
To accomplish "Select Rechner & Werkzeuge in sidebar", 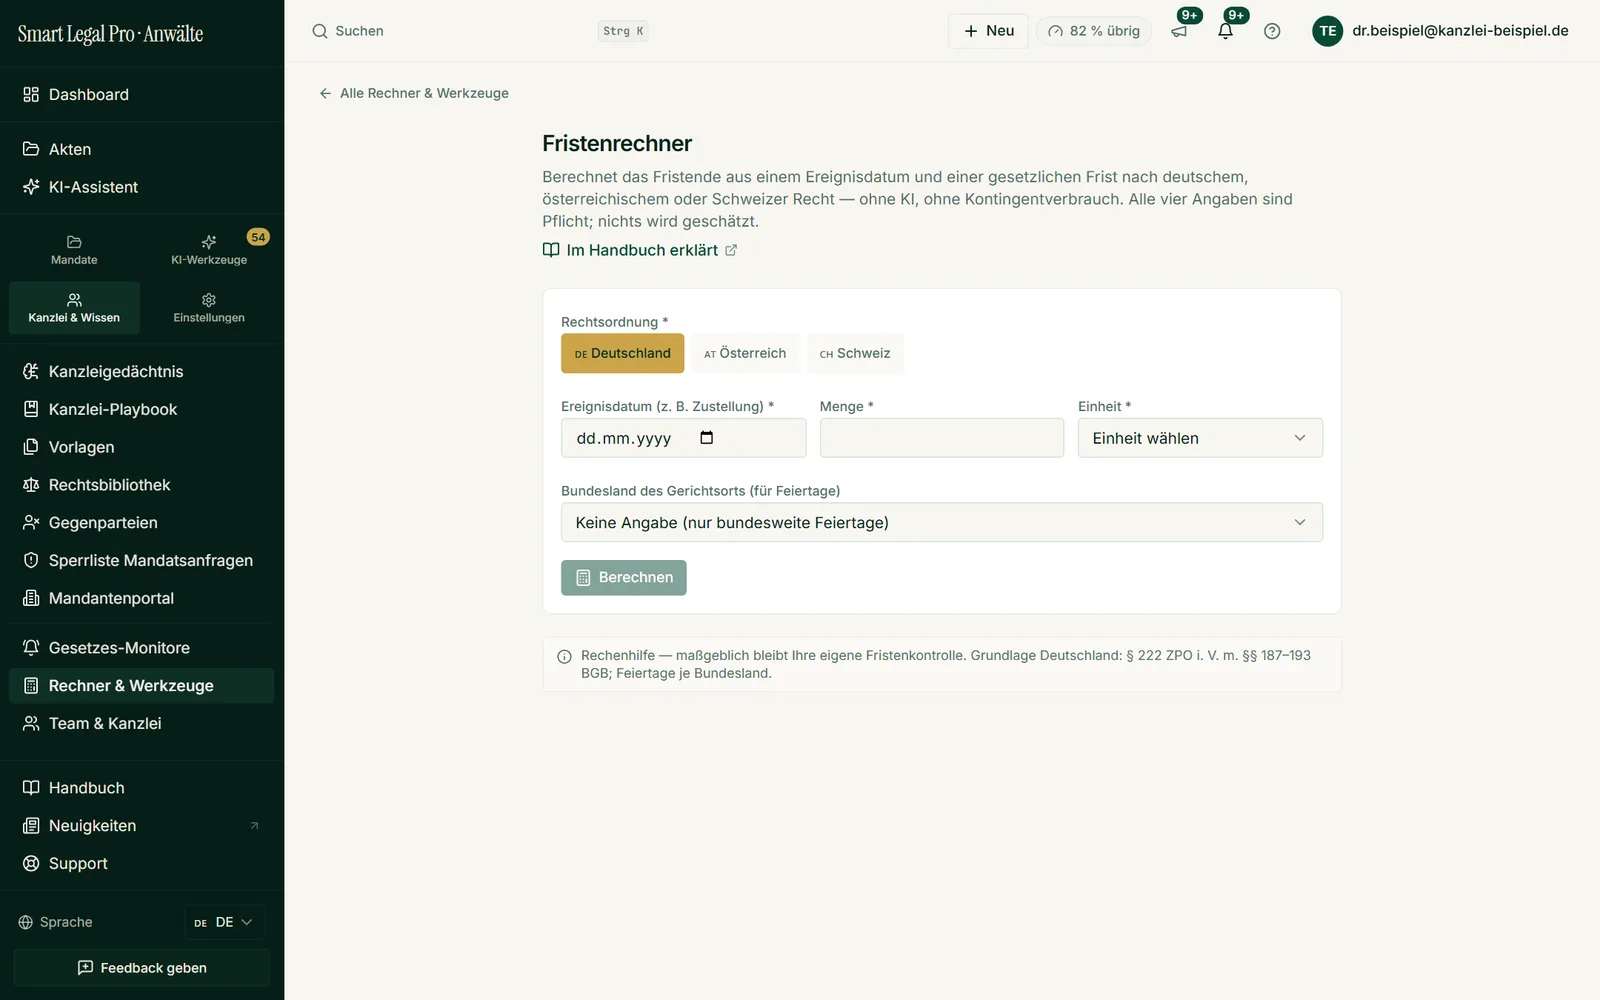I will click(142, 686).
